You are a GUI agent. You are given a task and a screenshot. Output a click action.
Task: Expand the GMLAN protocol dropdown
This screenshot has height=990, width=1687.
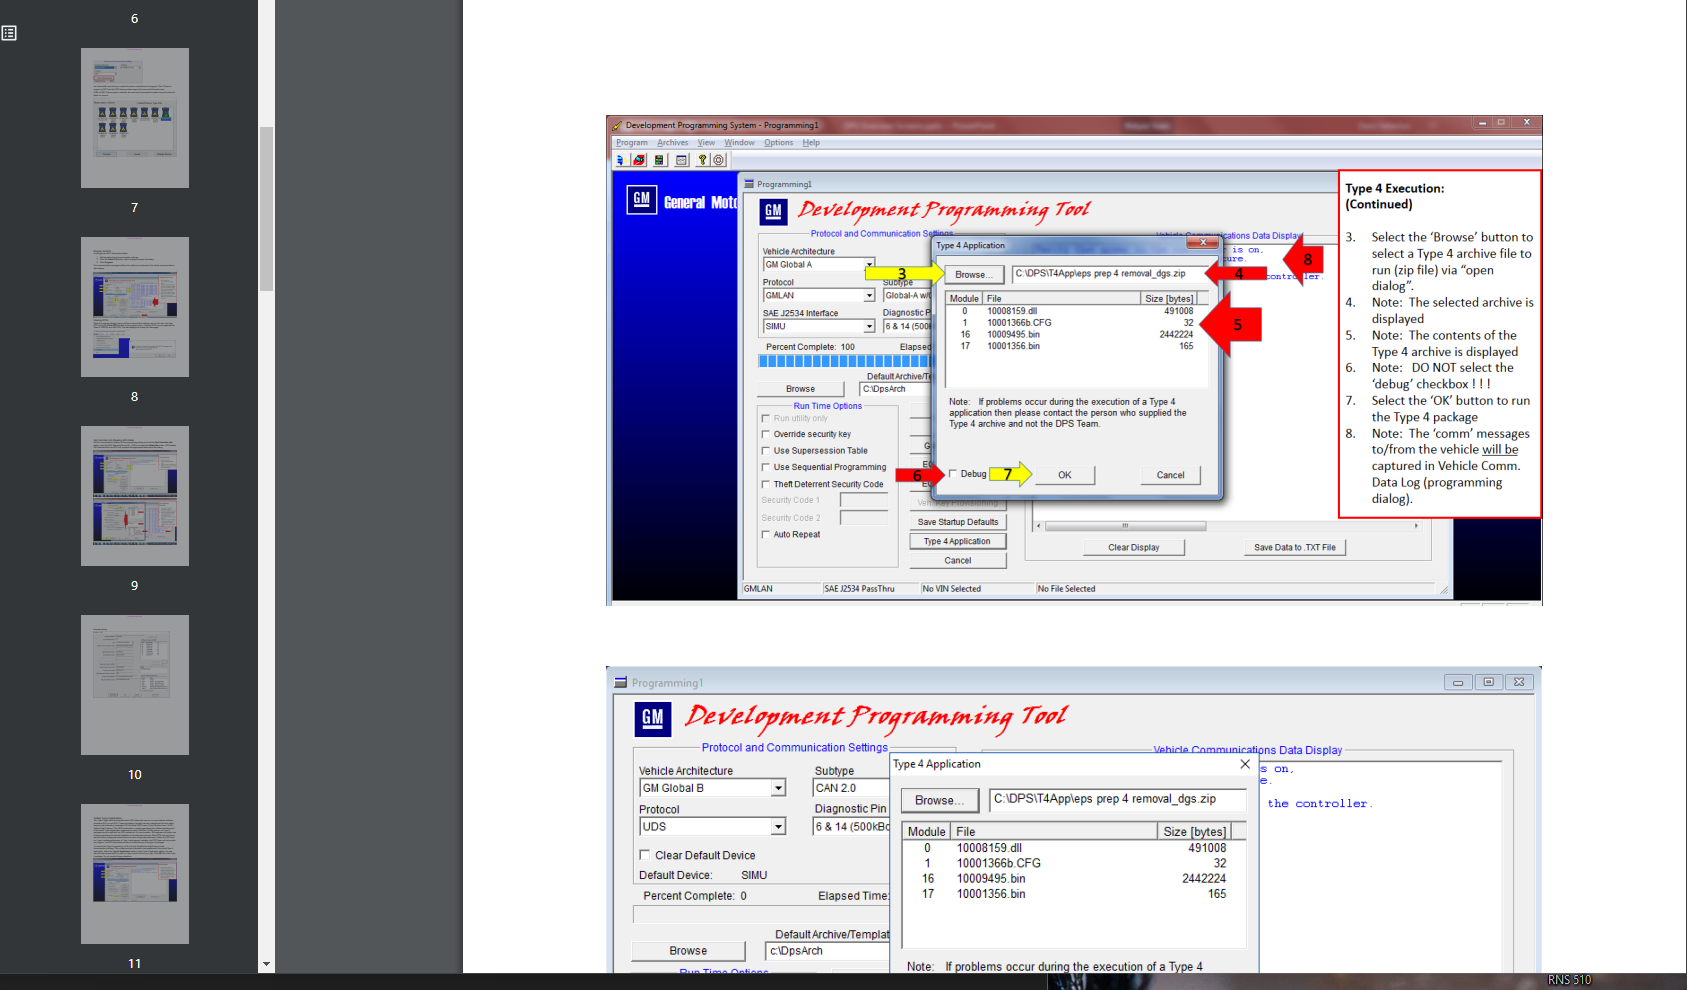pos(869,296)
